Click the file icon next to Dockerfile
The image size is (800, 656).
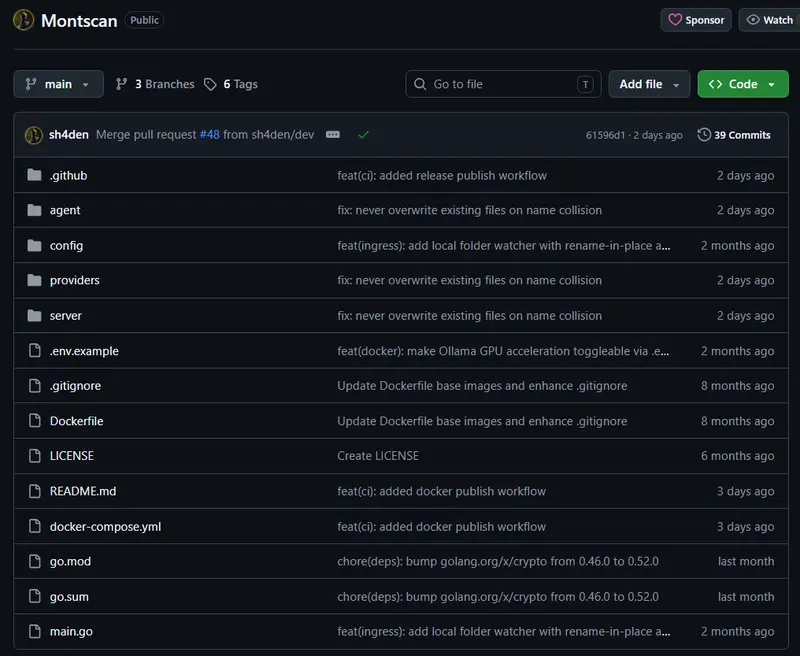pyautogui.click(x=35, y=421)
